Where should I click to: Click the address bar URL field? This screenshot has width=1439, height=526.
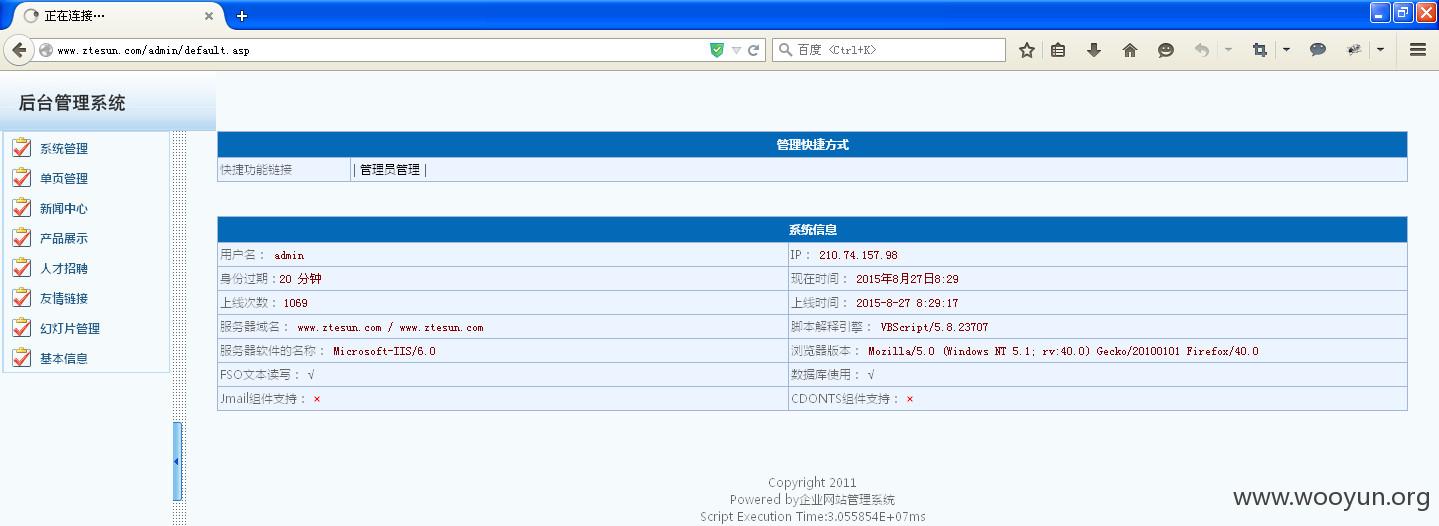tap(380, 50)
